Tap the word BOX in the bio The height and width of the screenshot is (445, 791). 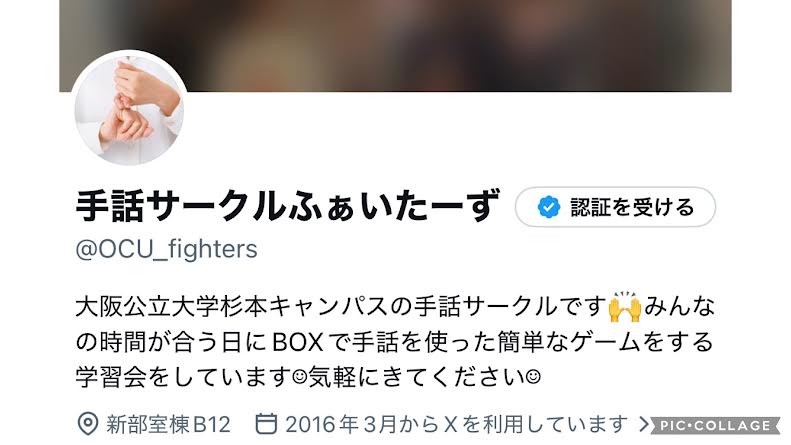(298, 343)
